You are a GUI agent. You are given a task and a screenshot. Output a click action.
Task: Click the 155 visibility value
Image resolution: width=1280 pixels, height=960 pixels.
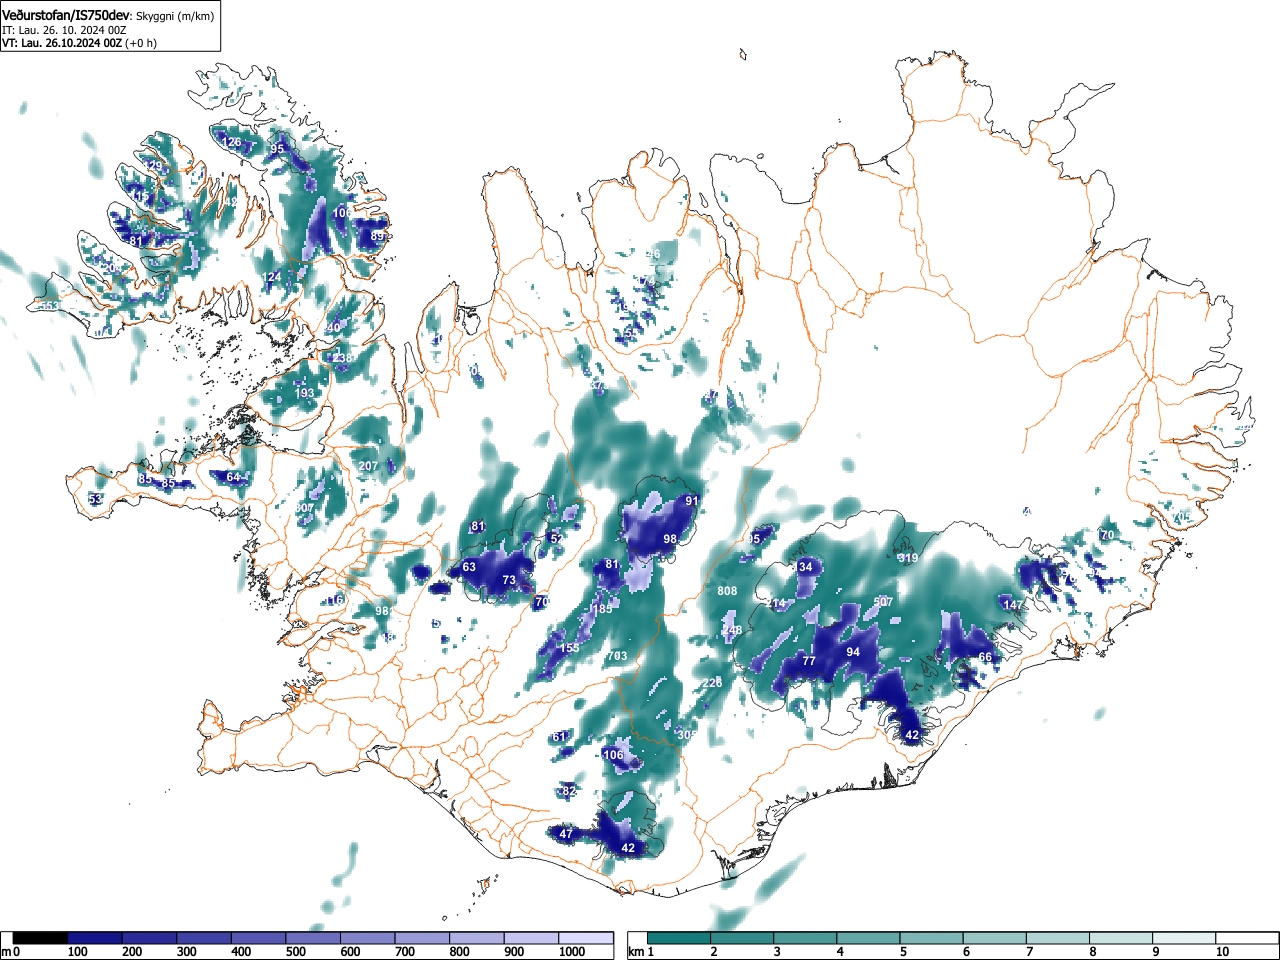[569, 648]
